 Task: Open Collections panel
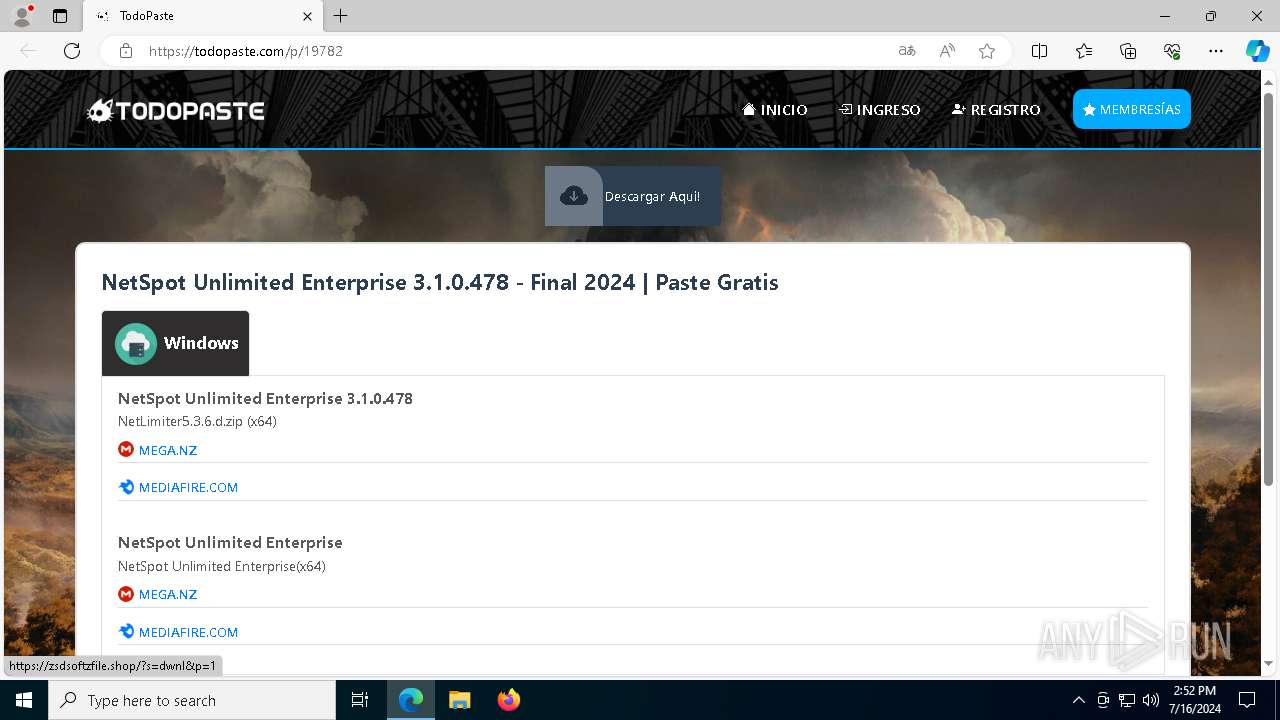coord(1128,51)
